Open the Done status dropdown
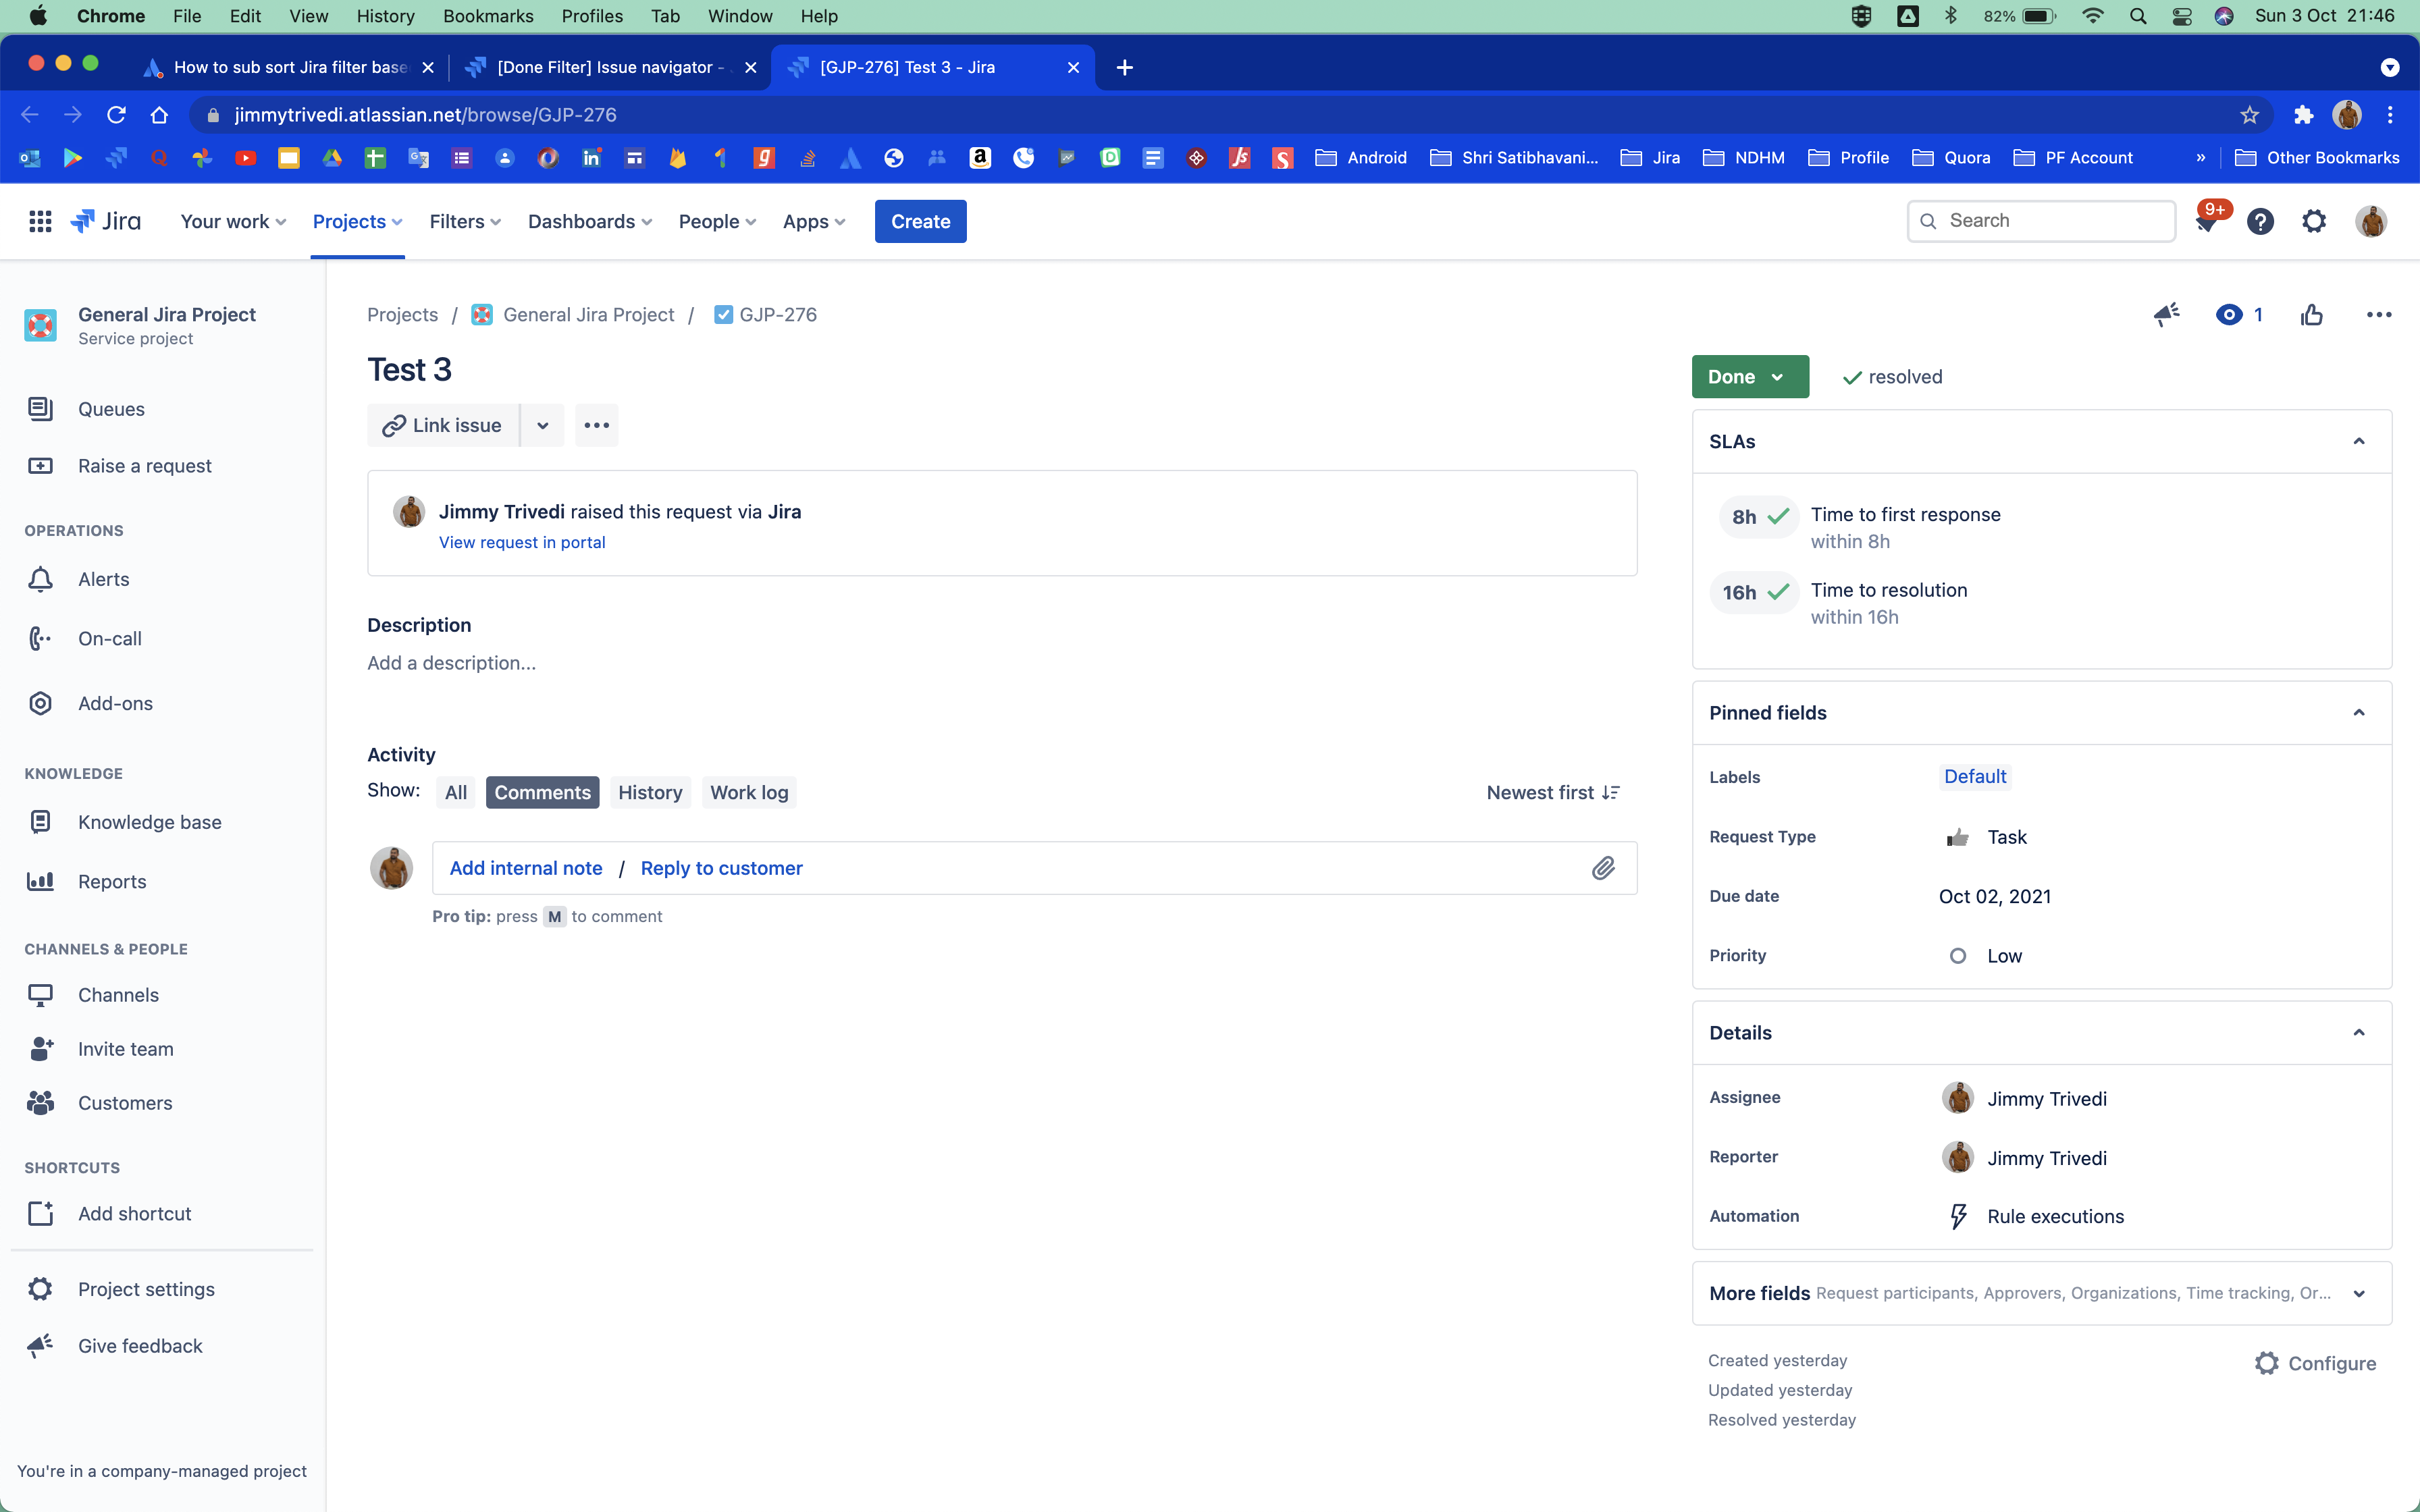2420x1512 pixels. [1749, 377]
